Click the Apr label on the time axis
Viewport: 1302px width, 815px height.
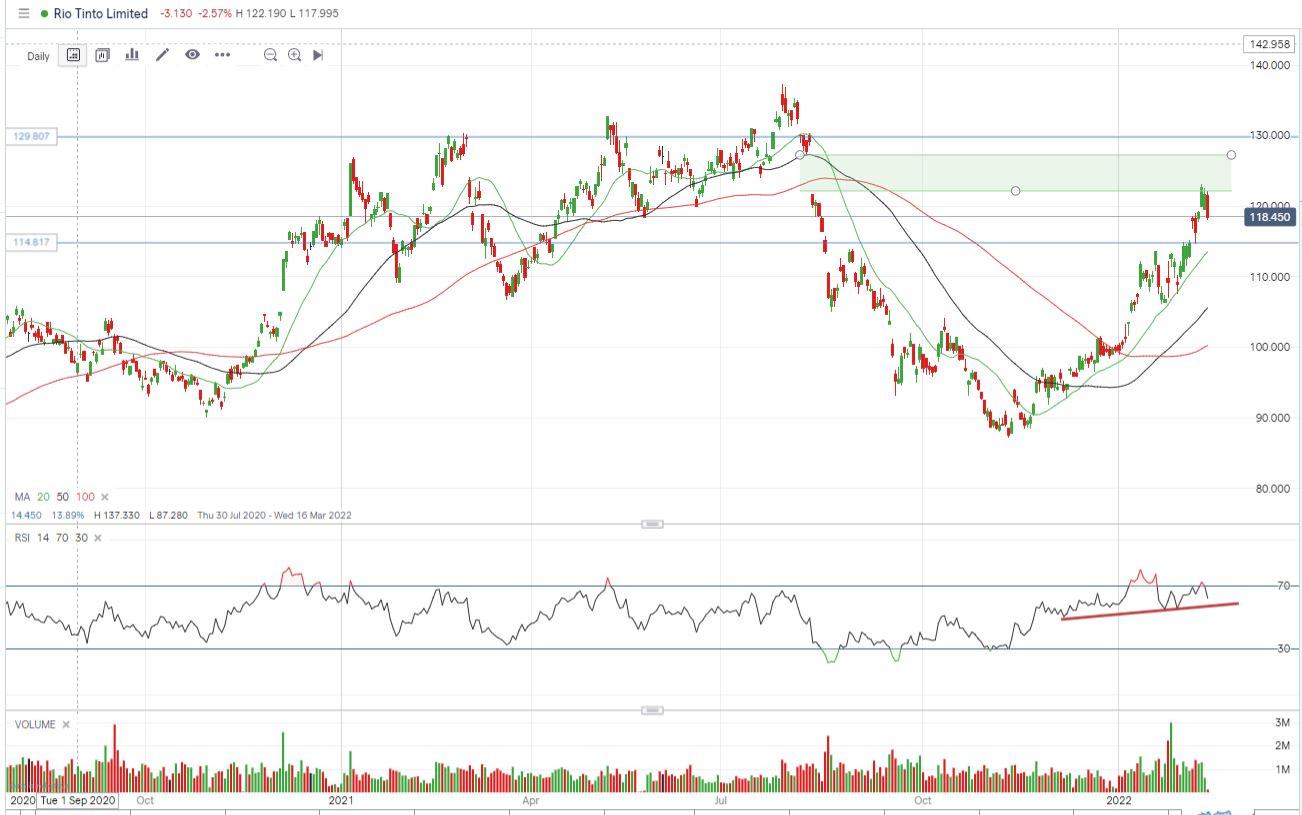coord(531,800)
